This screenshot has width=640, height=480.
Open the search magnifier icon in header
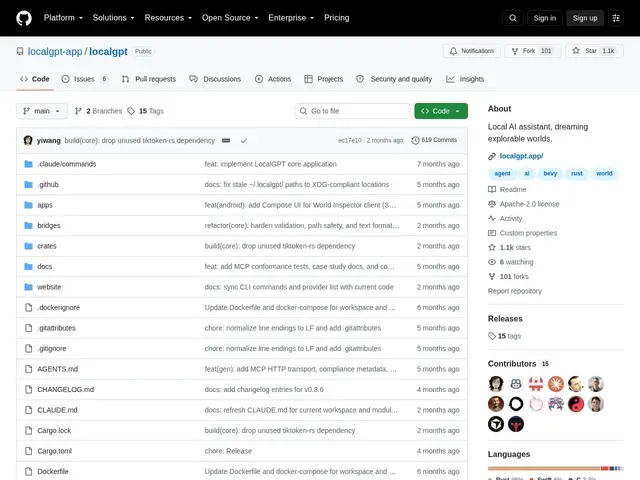[x=513, y=18]
